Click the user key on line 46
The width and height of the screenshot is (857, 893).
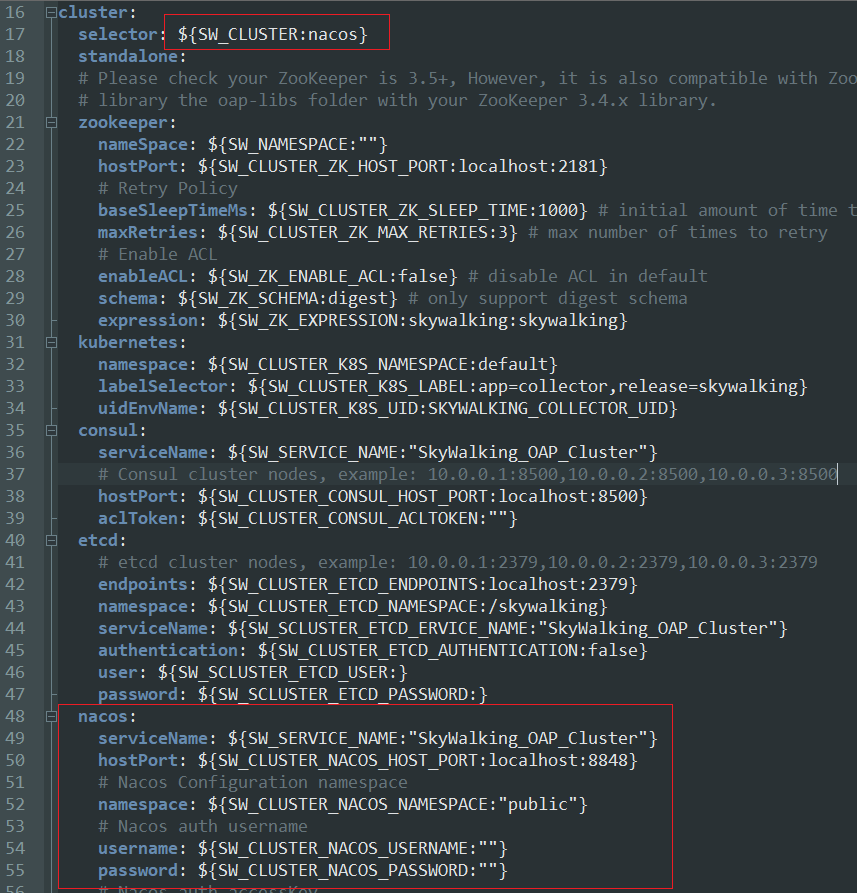coord(118,673)
